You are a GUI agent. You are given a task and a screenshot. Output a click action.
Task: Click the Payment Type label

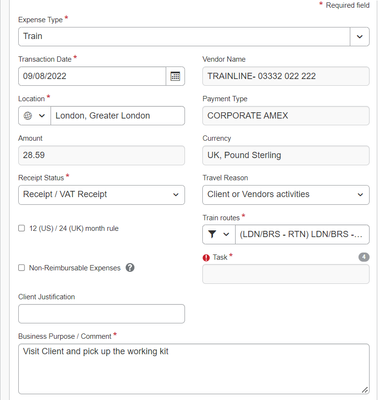pyautogui.click(x=225, y=99)
